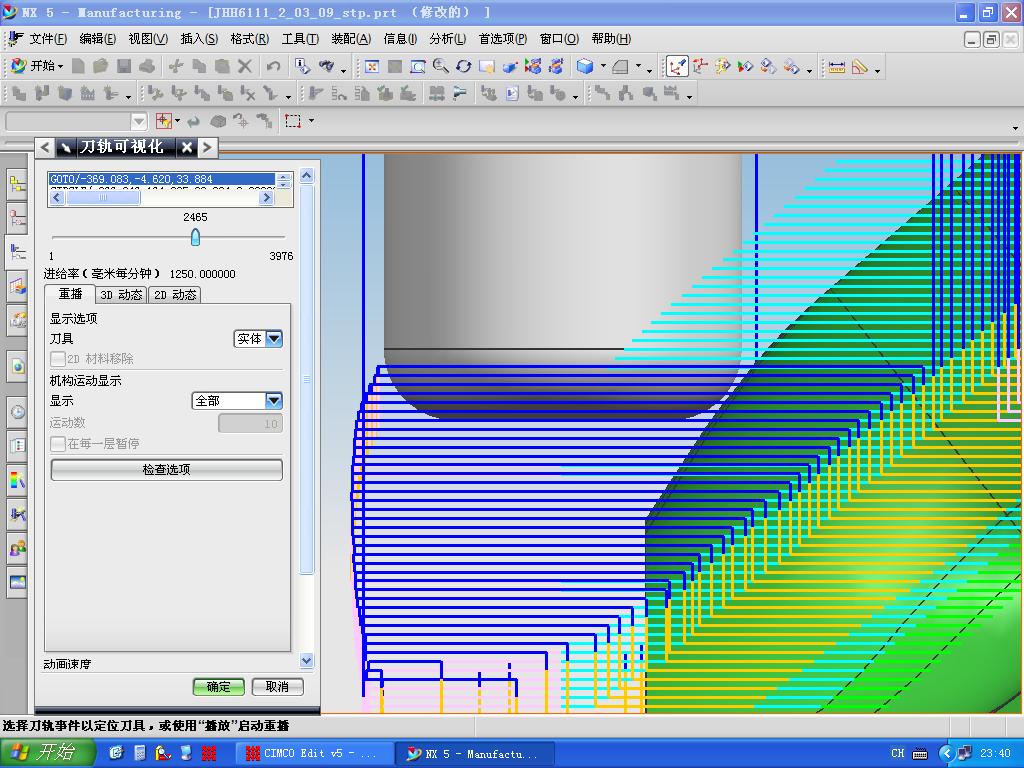Click the 运动数 input field showing 10
1024x768 pixels.
(250, 423)
